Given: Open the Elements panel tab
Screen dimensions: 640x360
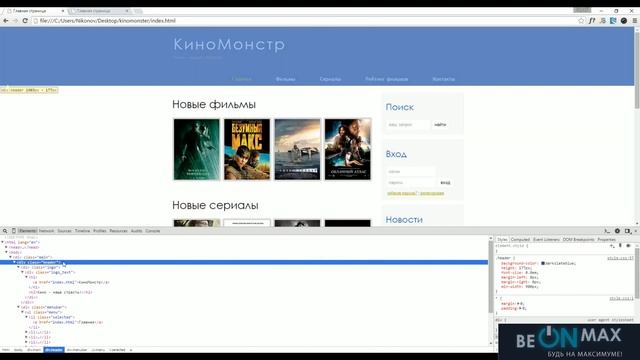Looking at the screenshot, I should click(28, 231).
